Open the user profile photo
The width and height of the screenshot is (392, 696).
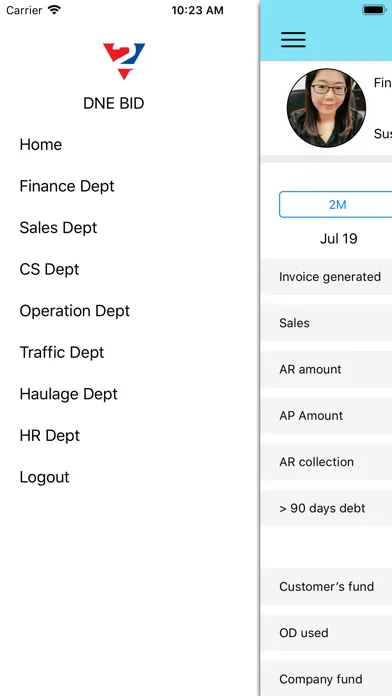coord(326,107)
